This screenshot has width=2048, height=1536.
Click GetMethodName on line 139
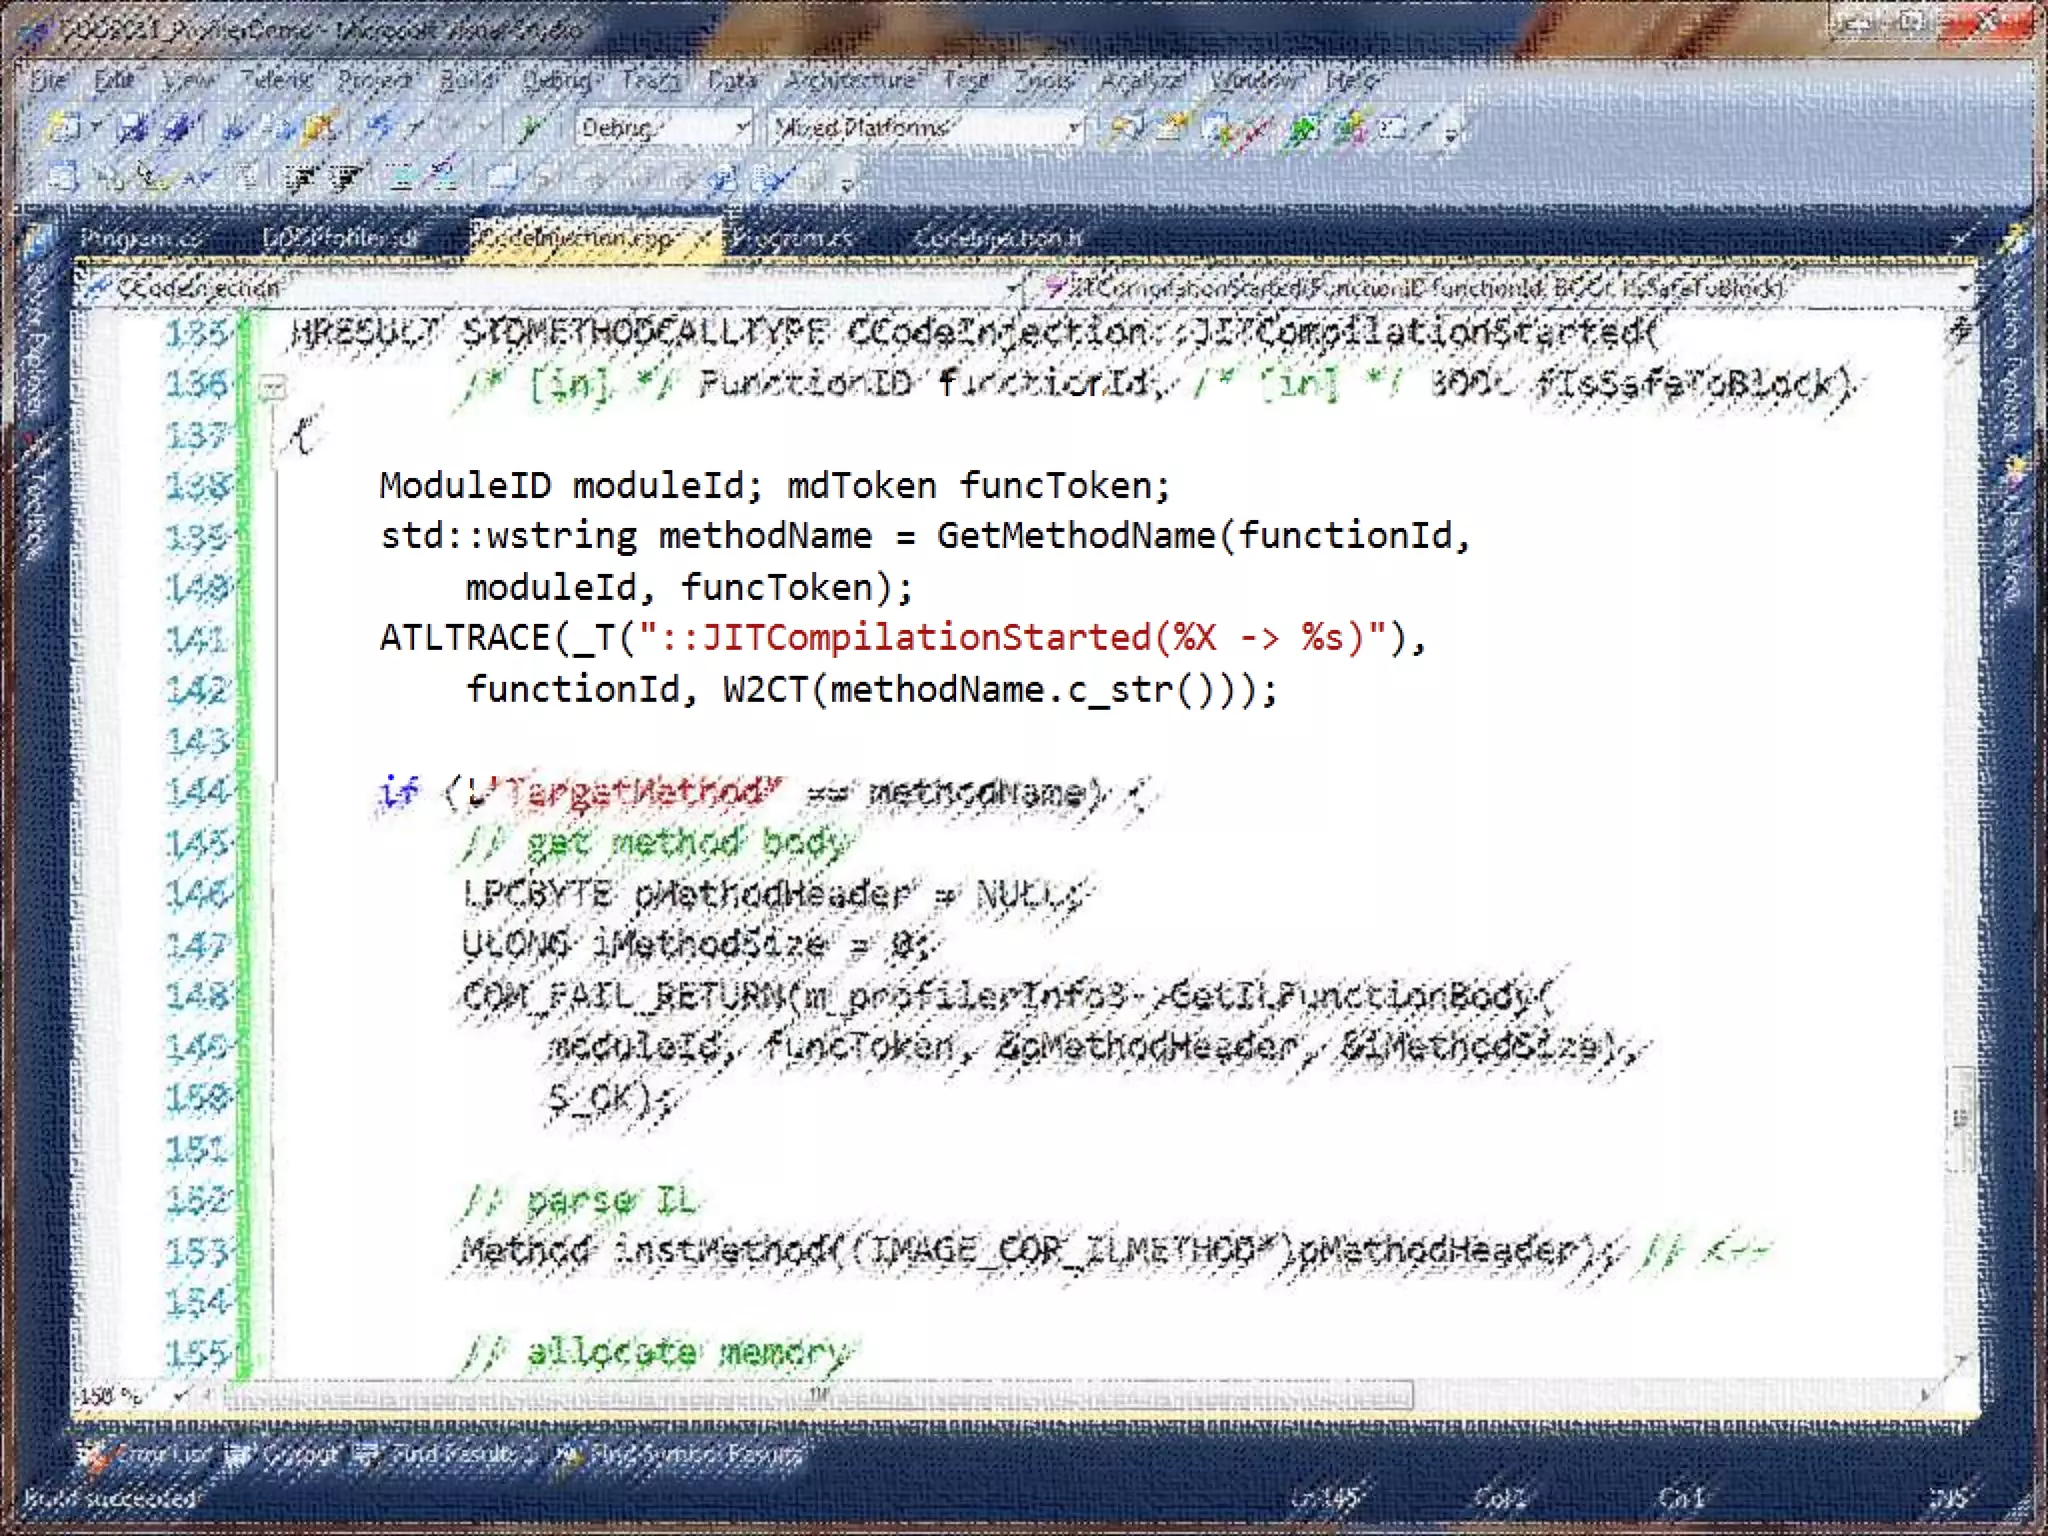click(x=1076, y=536)
